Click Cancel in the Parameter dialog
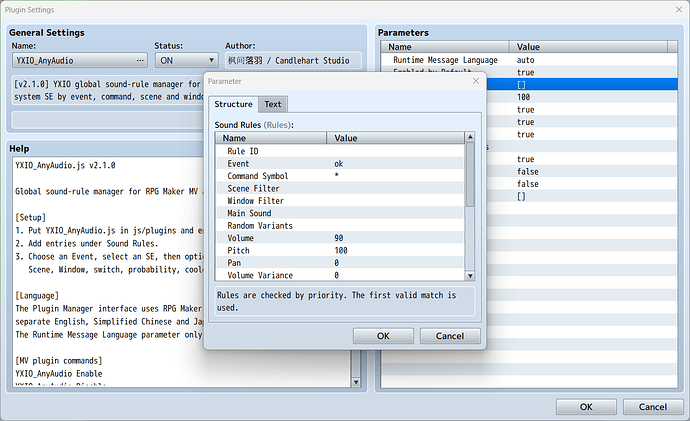690x421 pixels. tap(450, 336)
